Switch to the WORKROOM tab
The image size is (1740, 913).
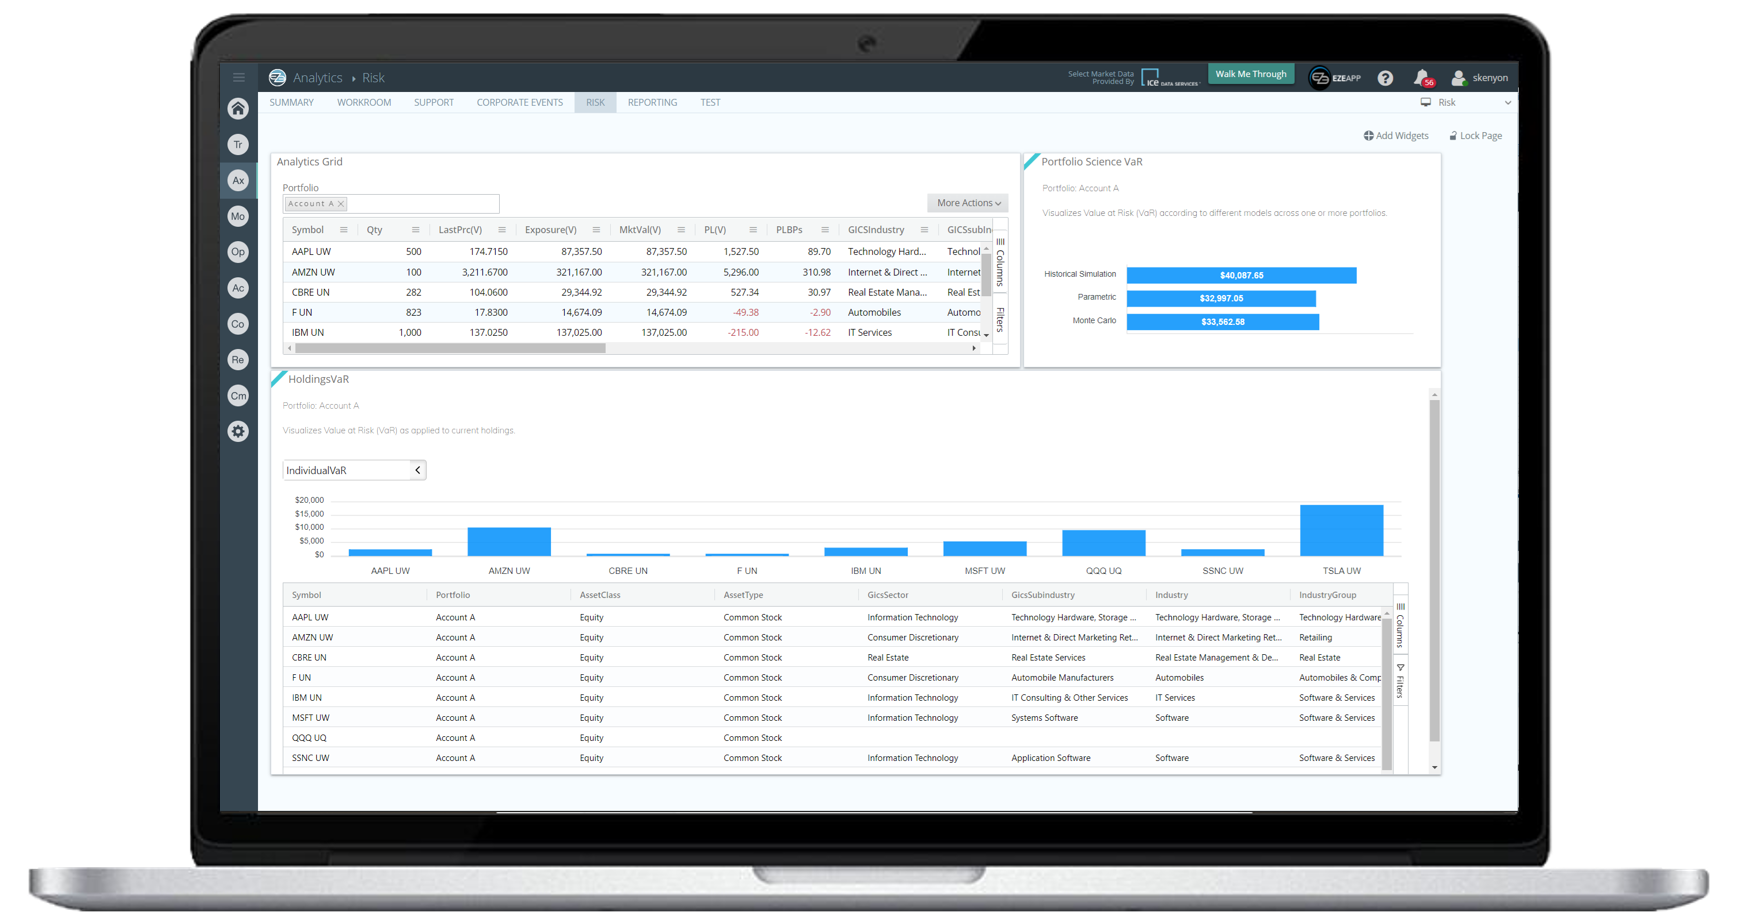[364, 102]
